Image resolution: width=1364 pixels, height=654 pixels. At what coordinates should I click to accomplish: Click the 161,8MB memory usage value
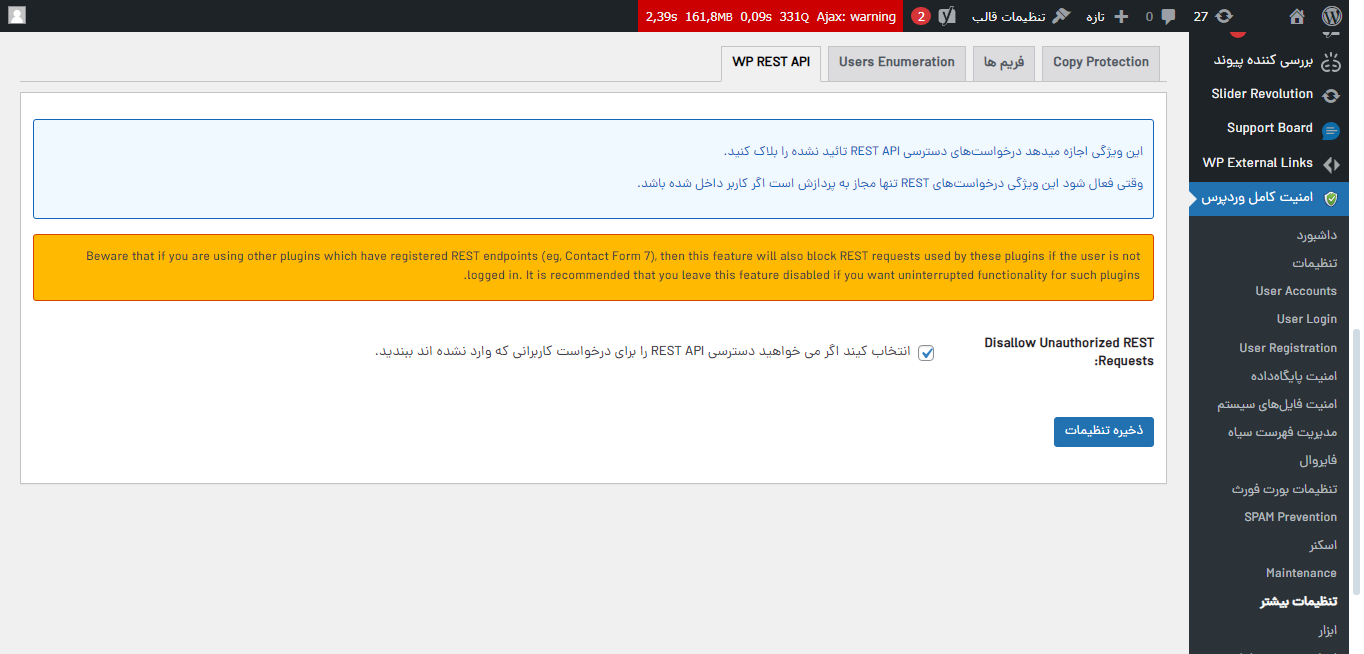click(x=709, y=16)
